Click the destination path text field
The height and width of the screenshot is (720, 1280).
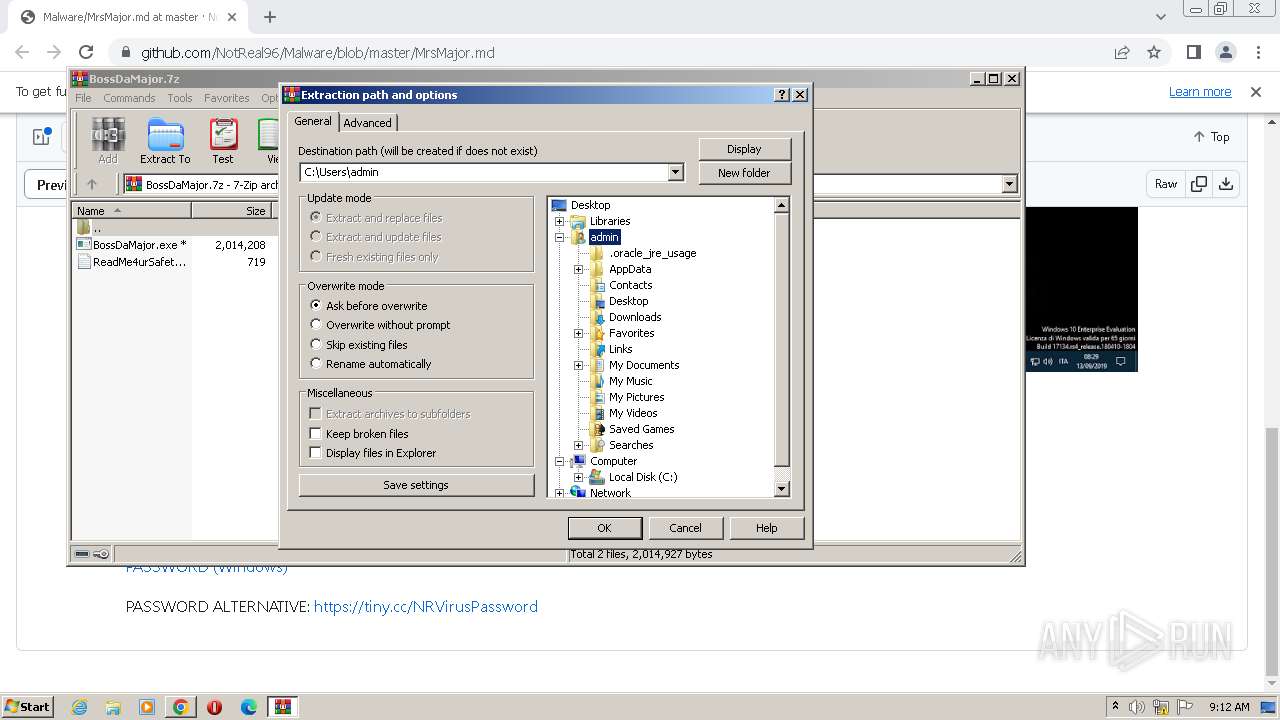coord(483,172)
